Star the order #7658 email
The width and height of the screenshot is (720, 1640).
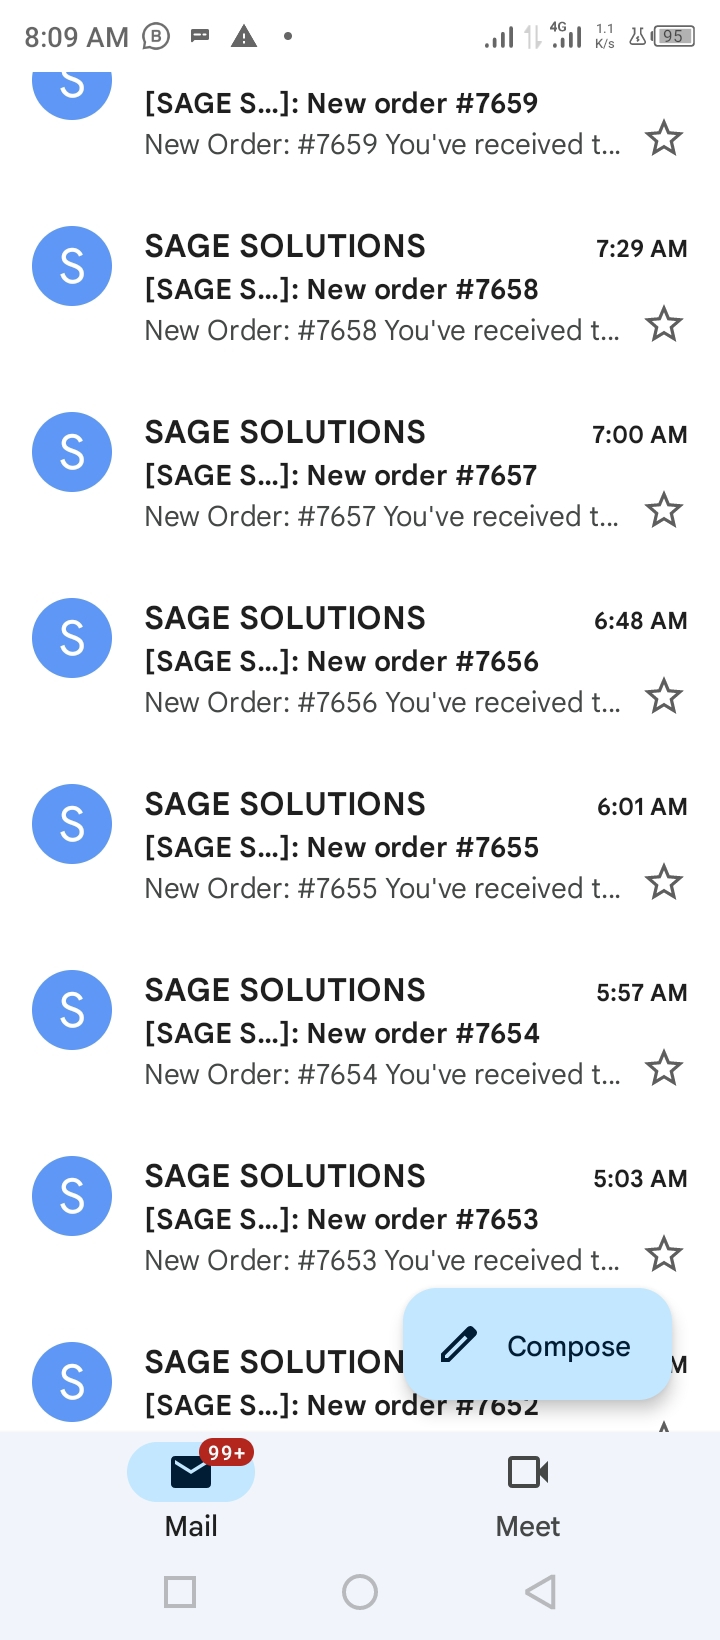tap(664, 325)
